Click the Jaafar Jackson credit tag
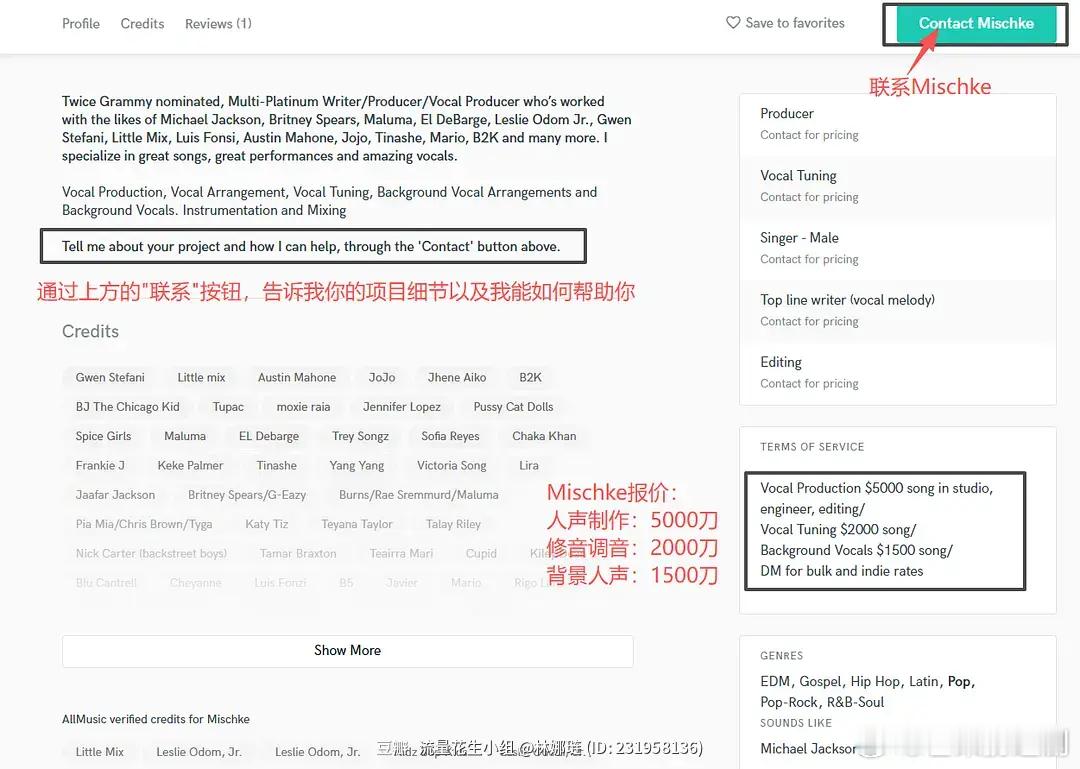Viewport: 1080px width, 769px height. tap(115, 495)
